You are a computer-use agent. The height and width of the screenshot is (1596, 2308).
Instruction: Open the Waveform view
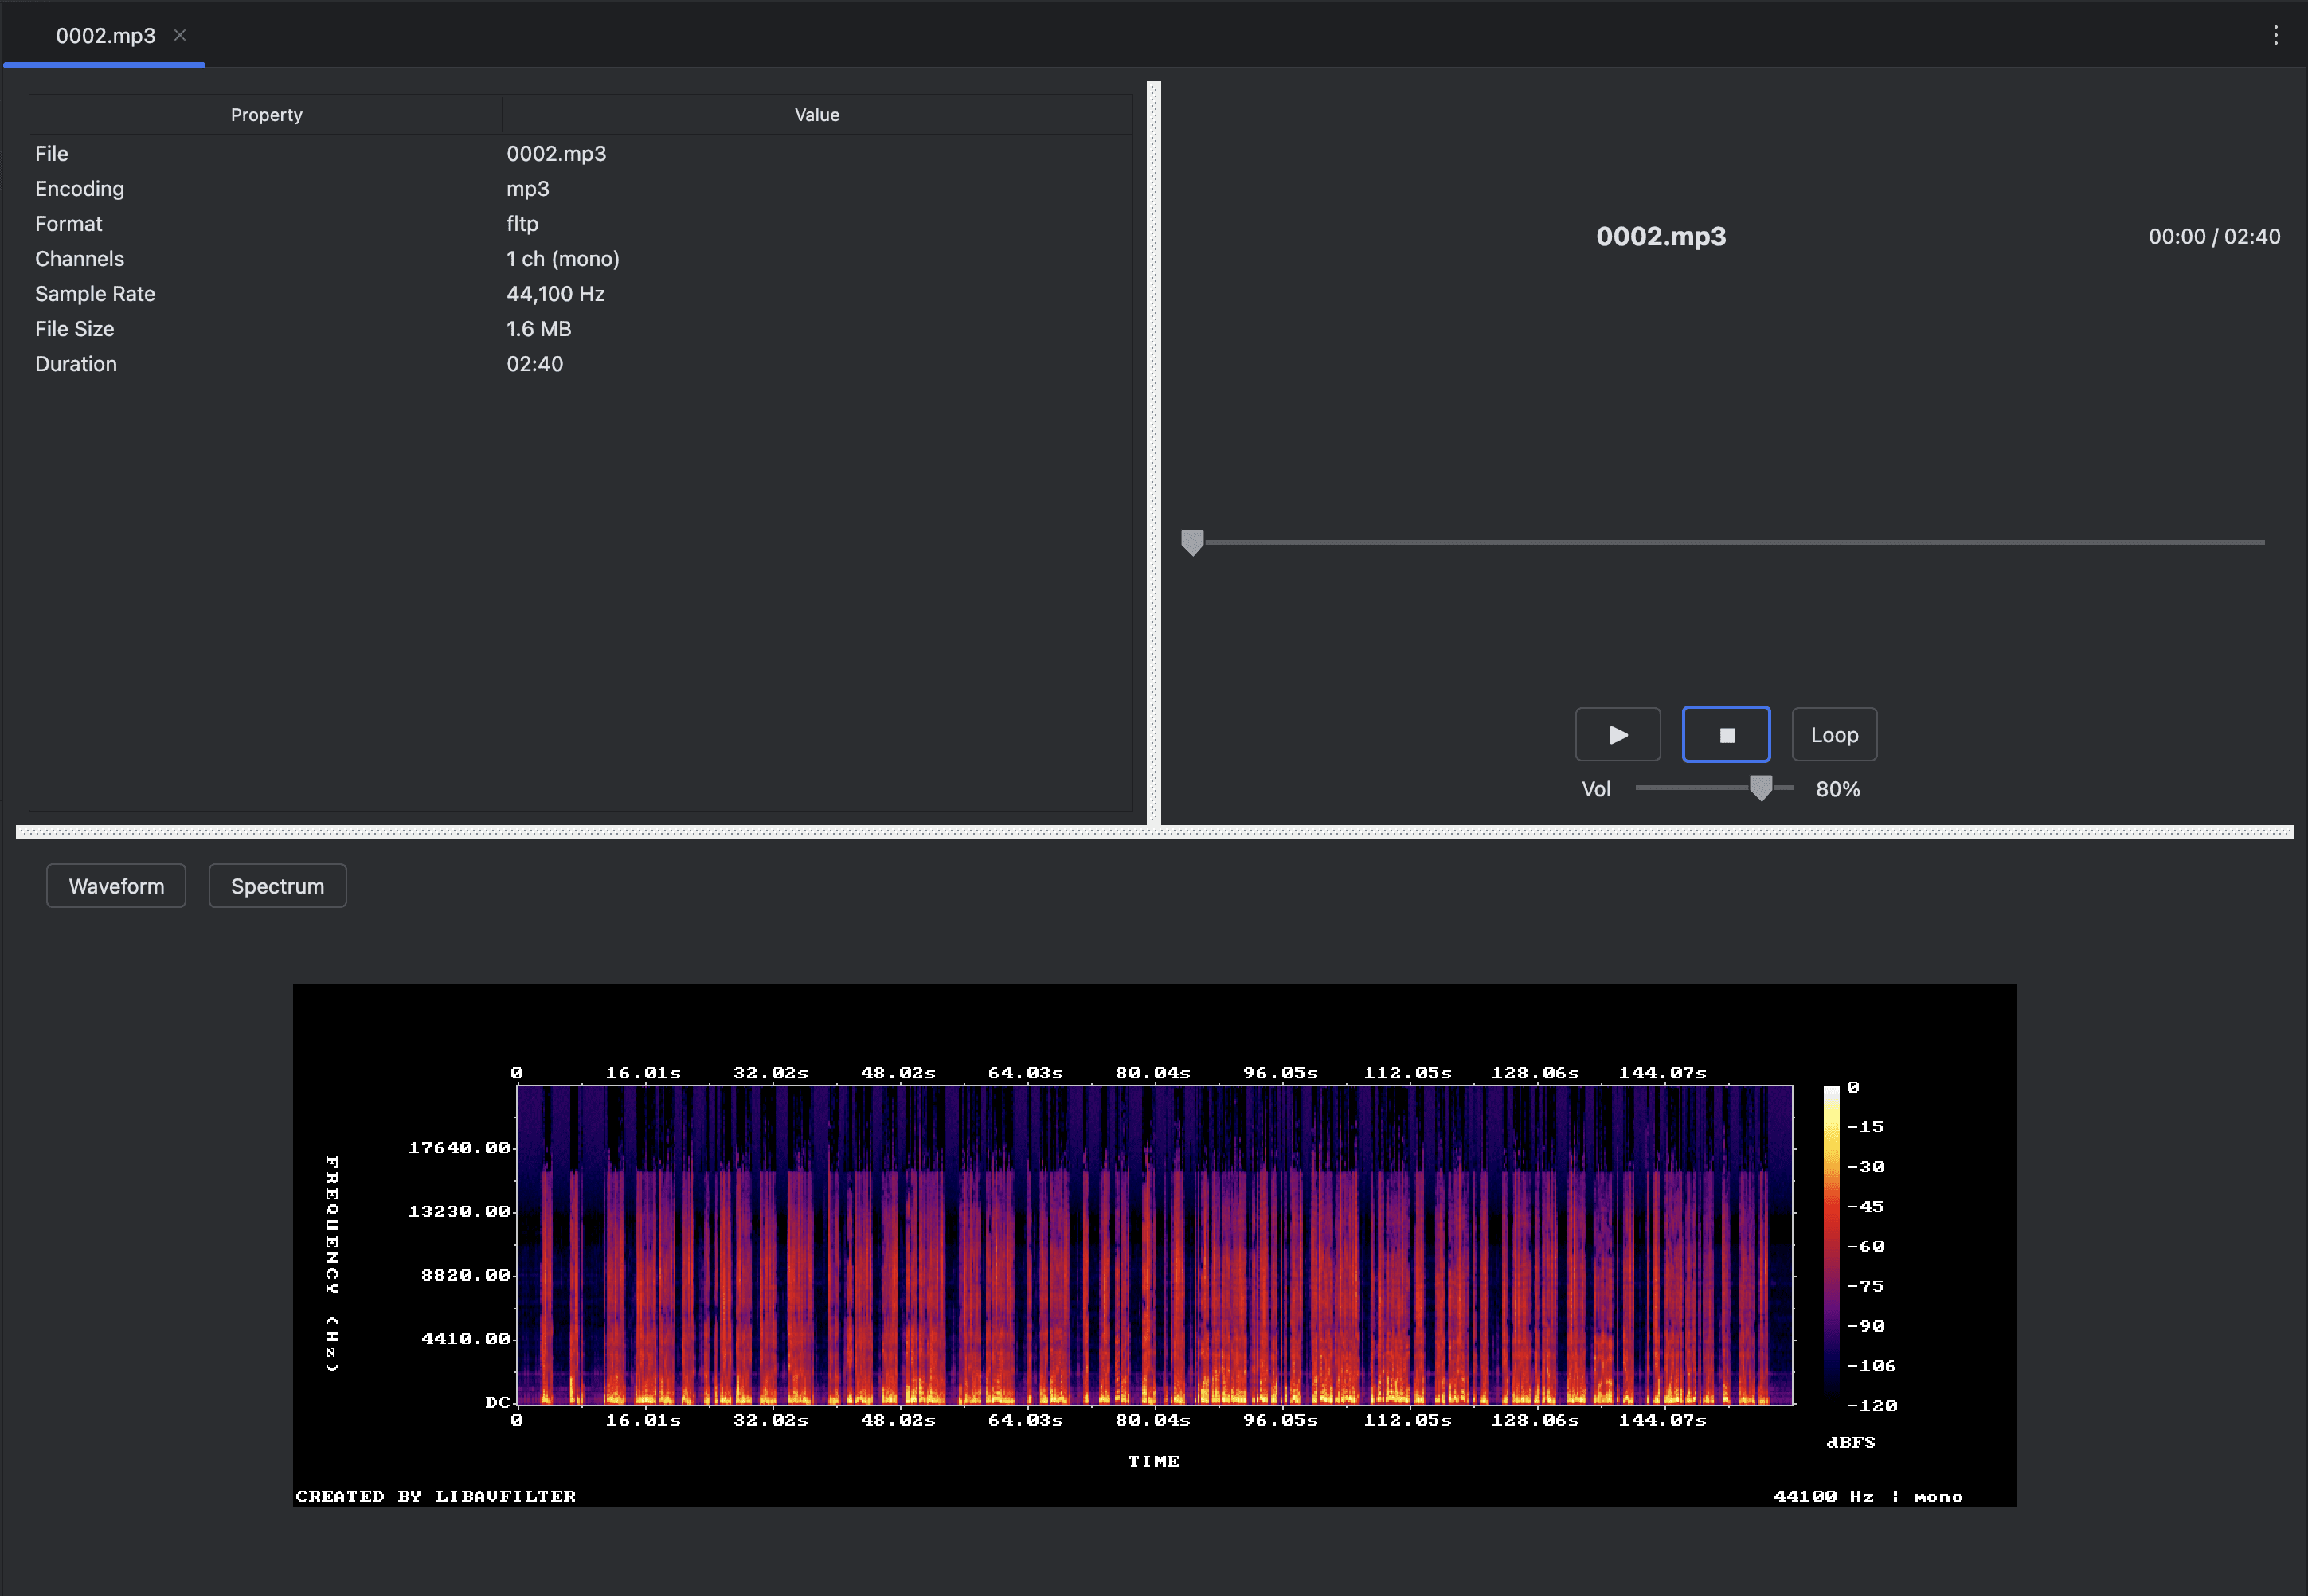click(116, 886)
